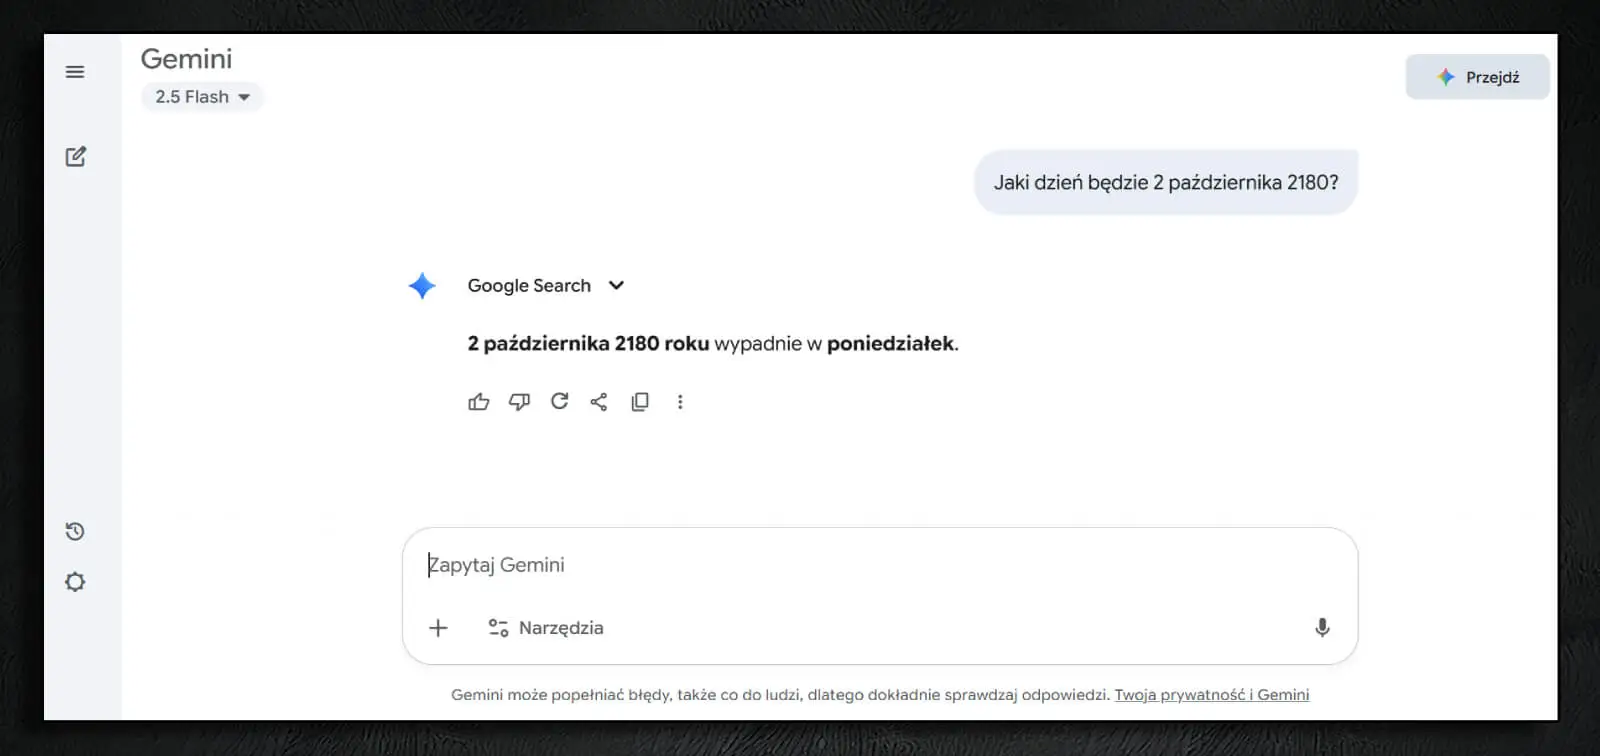The image size is (1600, 756).
Task: Click the user prompt message bubble
Action: click(1166, 183)
